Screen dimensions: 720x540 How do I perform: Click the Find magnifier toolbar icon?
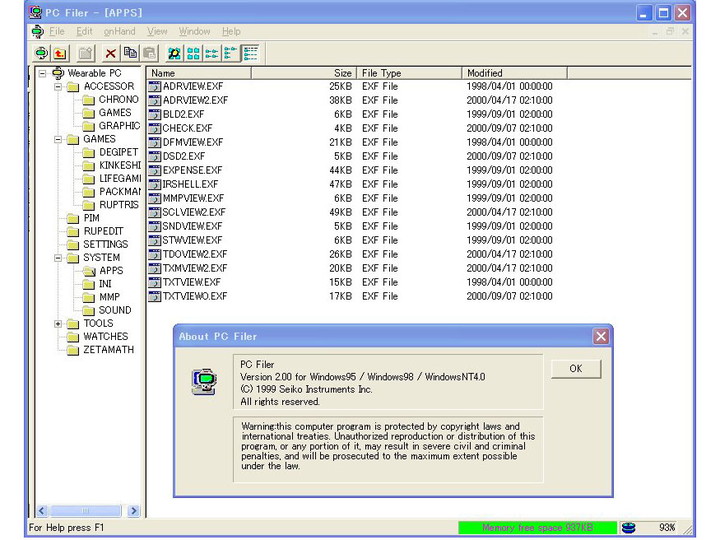coord(174,53)
